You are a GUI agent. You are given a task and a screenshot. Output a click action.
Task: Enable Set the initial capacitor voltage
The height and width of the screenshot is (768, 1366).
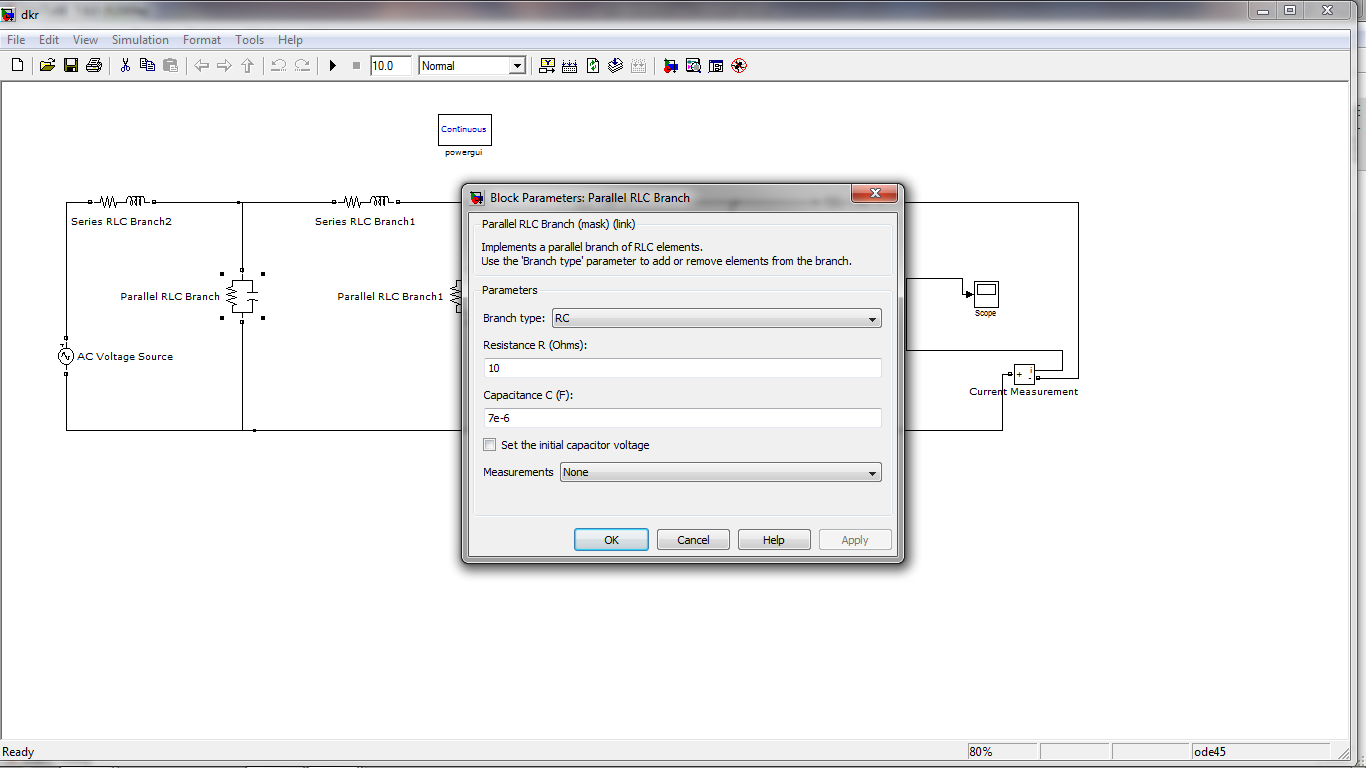(x=489, y=444)
